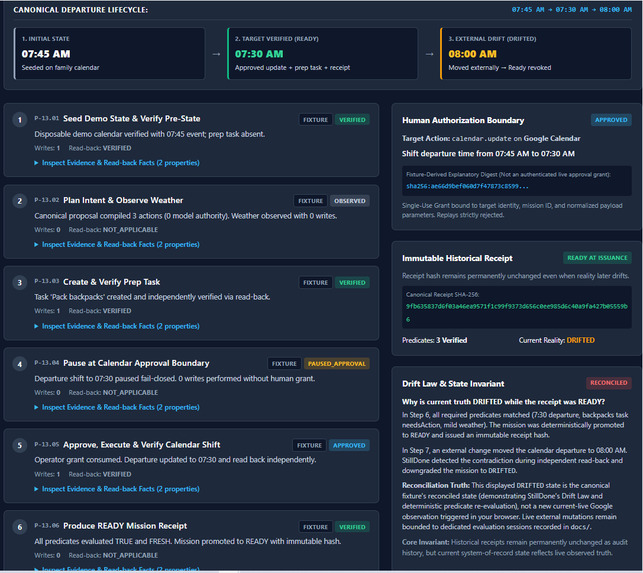
Task: Click FIXTURE badge on Create & Verify Prep Task
Action: point(315,283)
